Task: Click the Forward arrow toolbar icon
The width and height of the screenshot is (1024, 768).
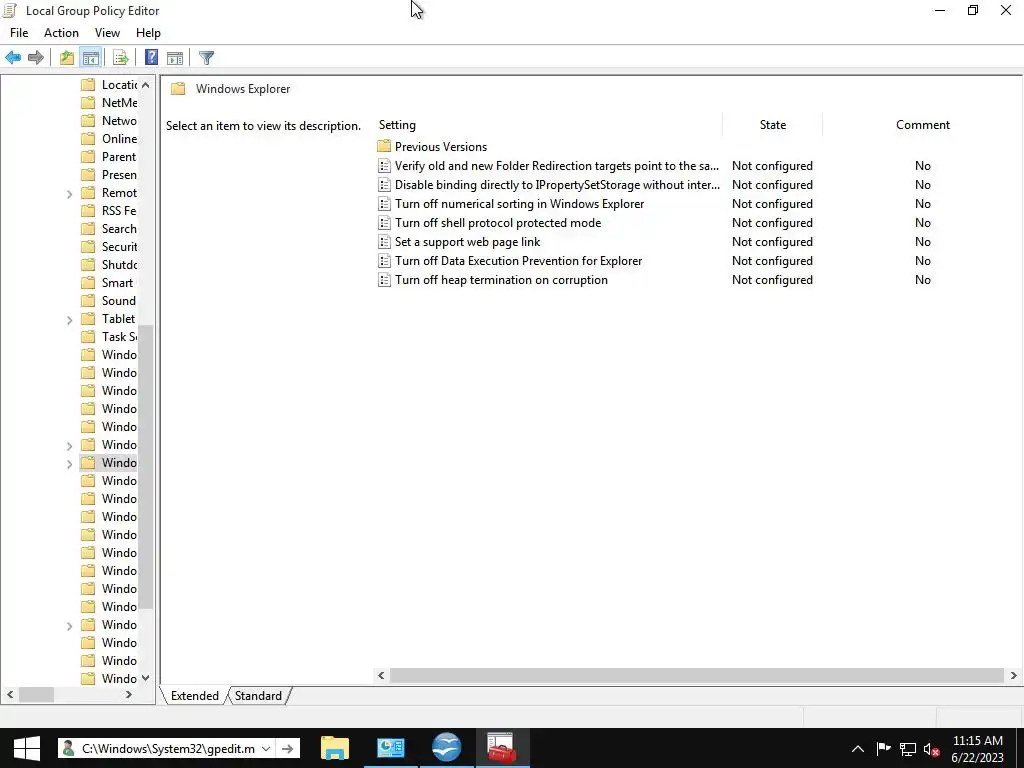Action: 36,58
